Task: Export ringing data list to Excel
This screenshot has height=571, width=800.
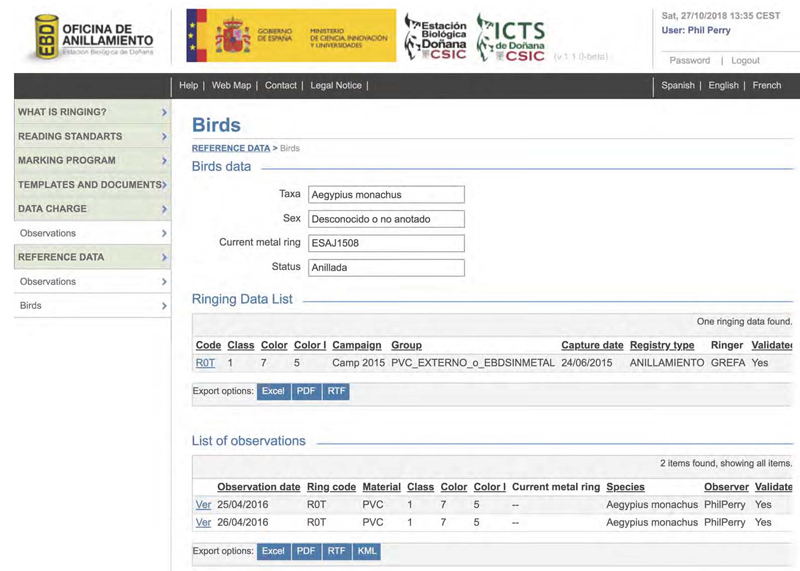Action: (273, 391)
